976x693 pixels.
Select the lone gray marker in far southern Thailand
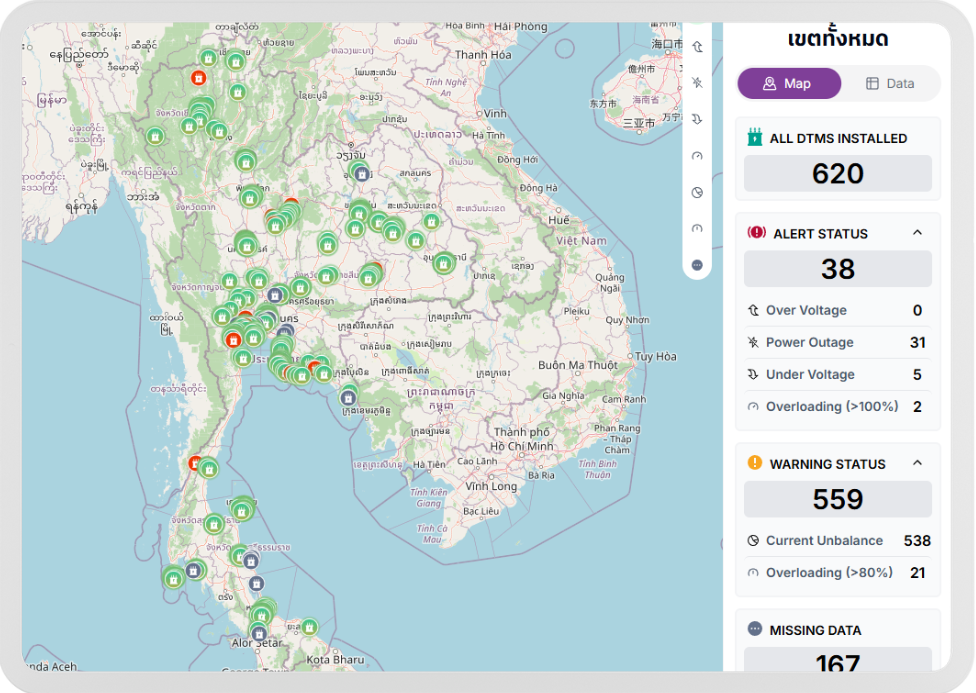point(256,583)
